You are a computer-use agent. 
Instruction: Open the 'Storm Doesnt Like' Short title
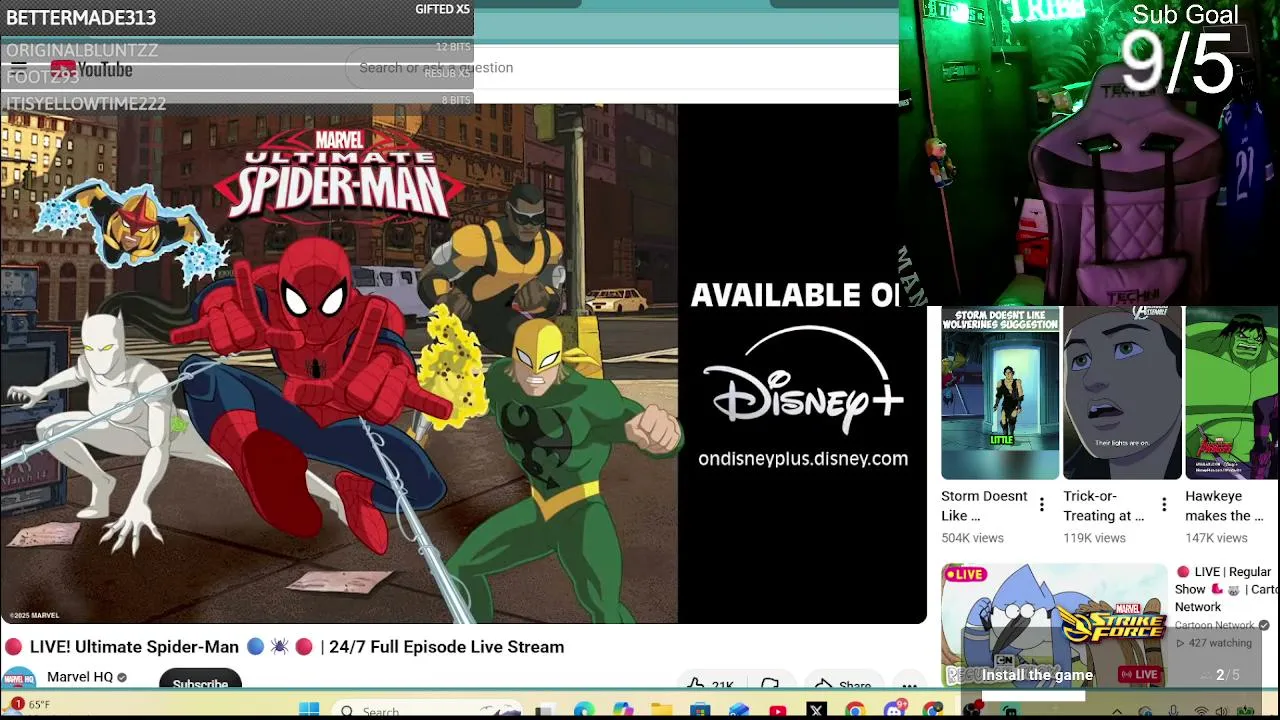point(984,506)
